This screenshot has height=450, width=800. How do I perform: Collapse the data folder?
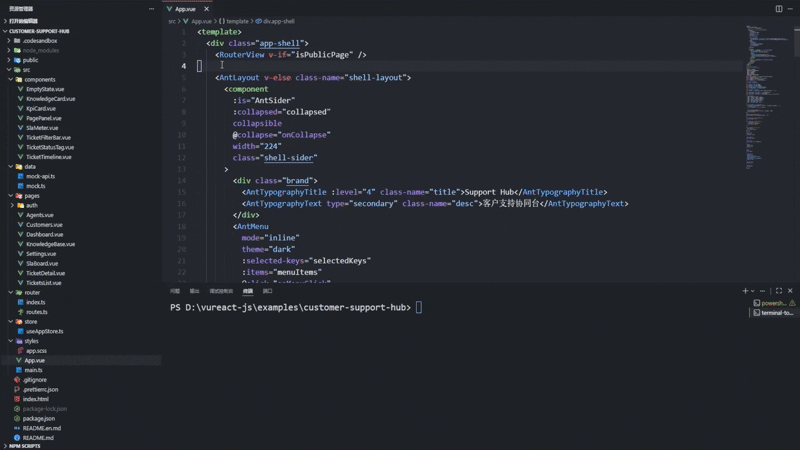coord(11,167)
